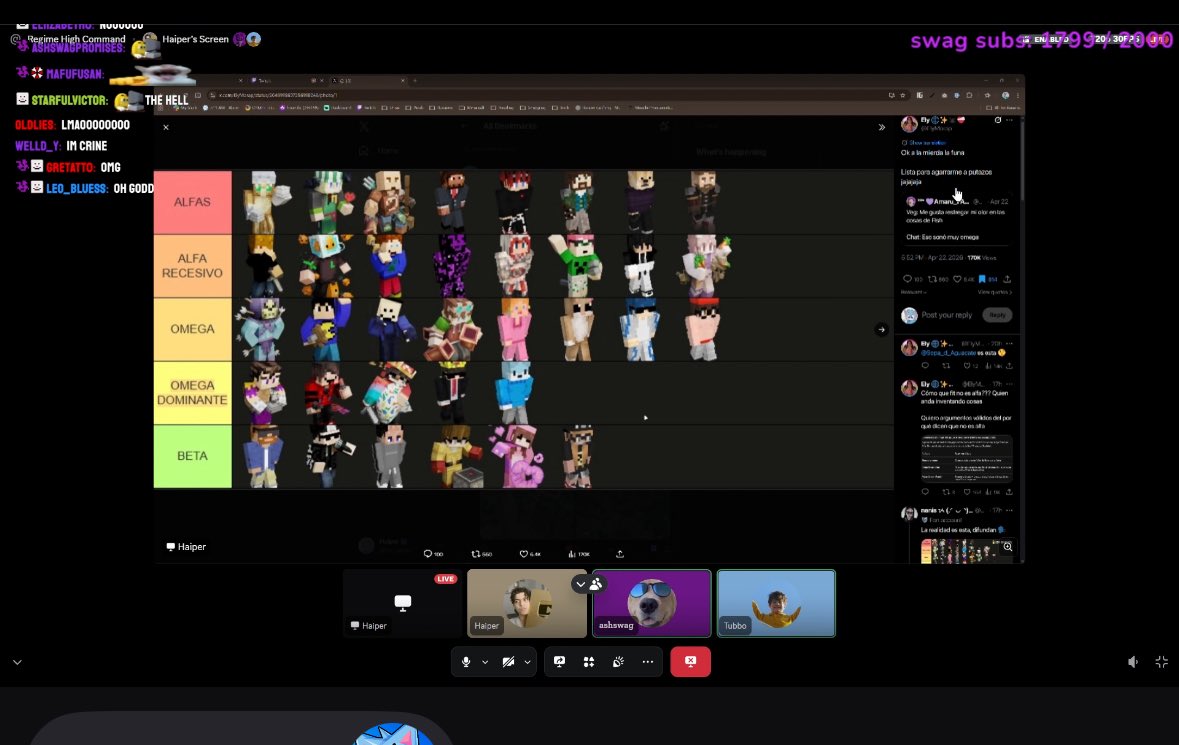Click the ALFA RECESIVO tier label
This screenshot has height=745, width=1179.
point(192,265)
